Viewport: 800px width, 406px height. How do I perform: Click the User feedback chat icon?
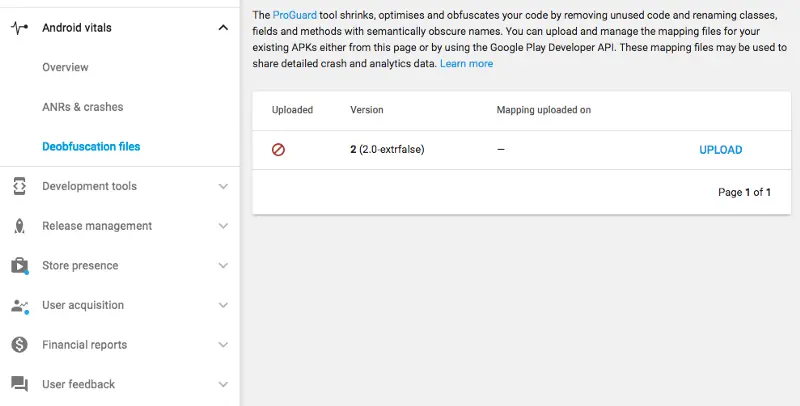[19, 384]
